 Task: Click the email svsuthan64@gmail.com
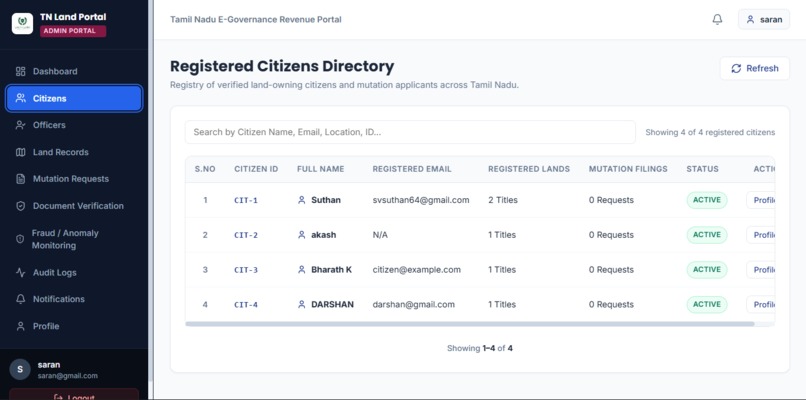[x=421, y=200]
